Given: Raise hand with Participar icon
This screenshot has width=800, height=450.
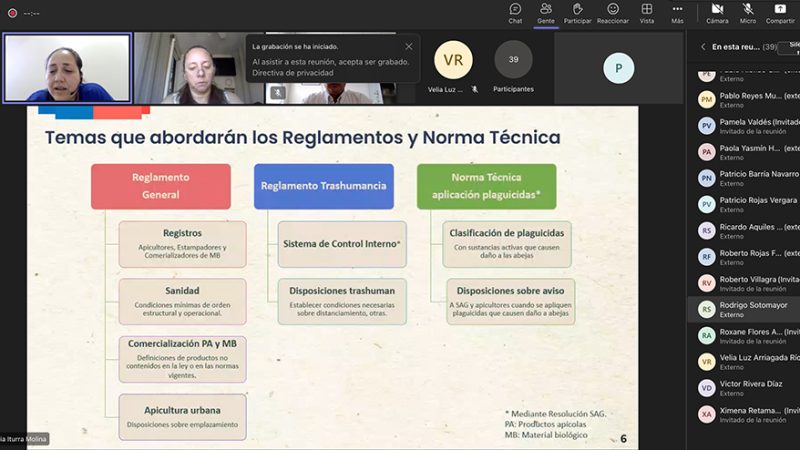Looking at the screenshot, I should 577,13.
